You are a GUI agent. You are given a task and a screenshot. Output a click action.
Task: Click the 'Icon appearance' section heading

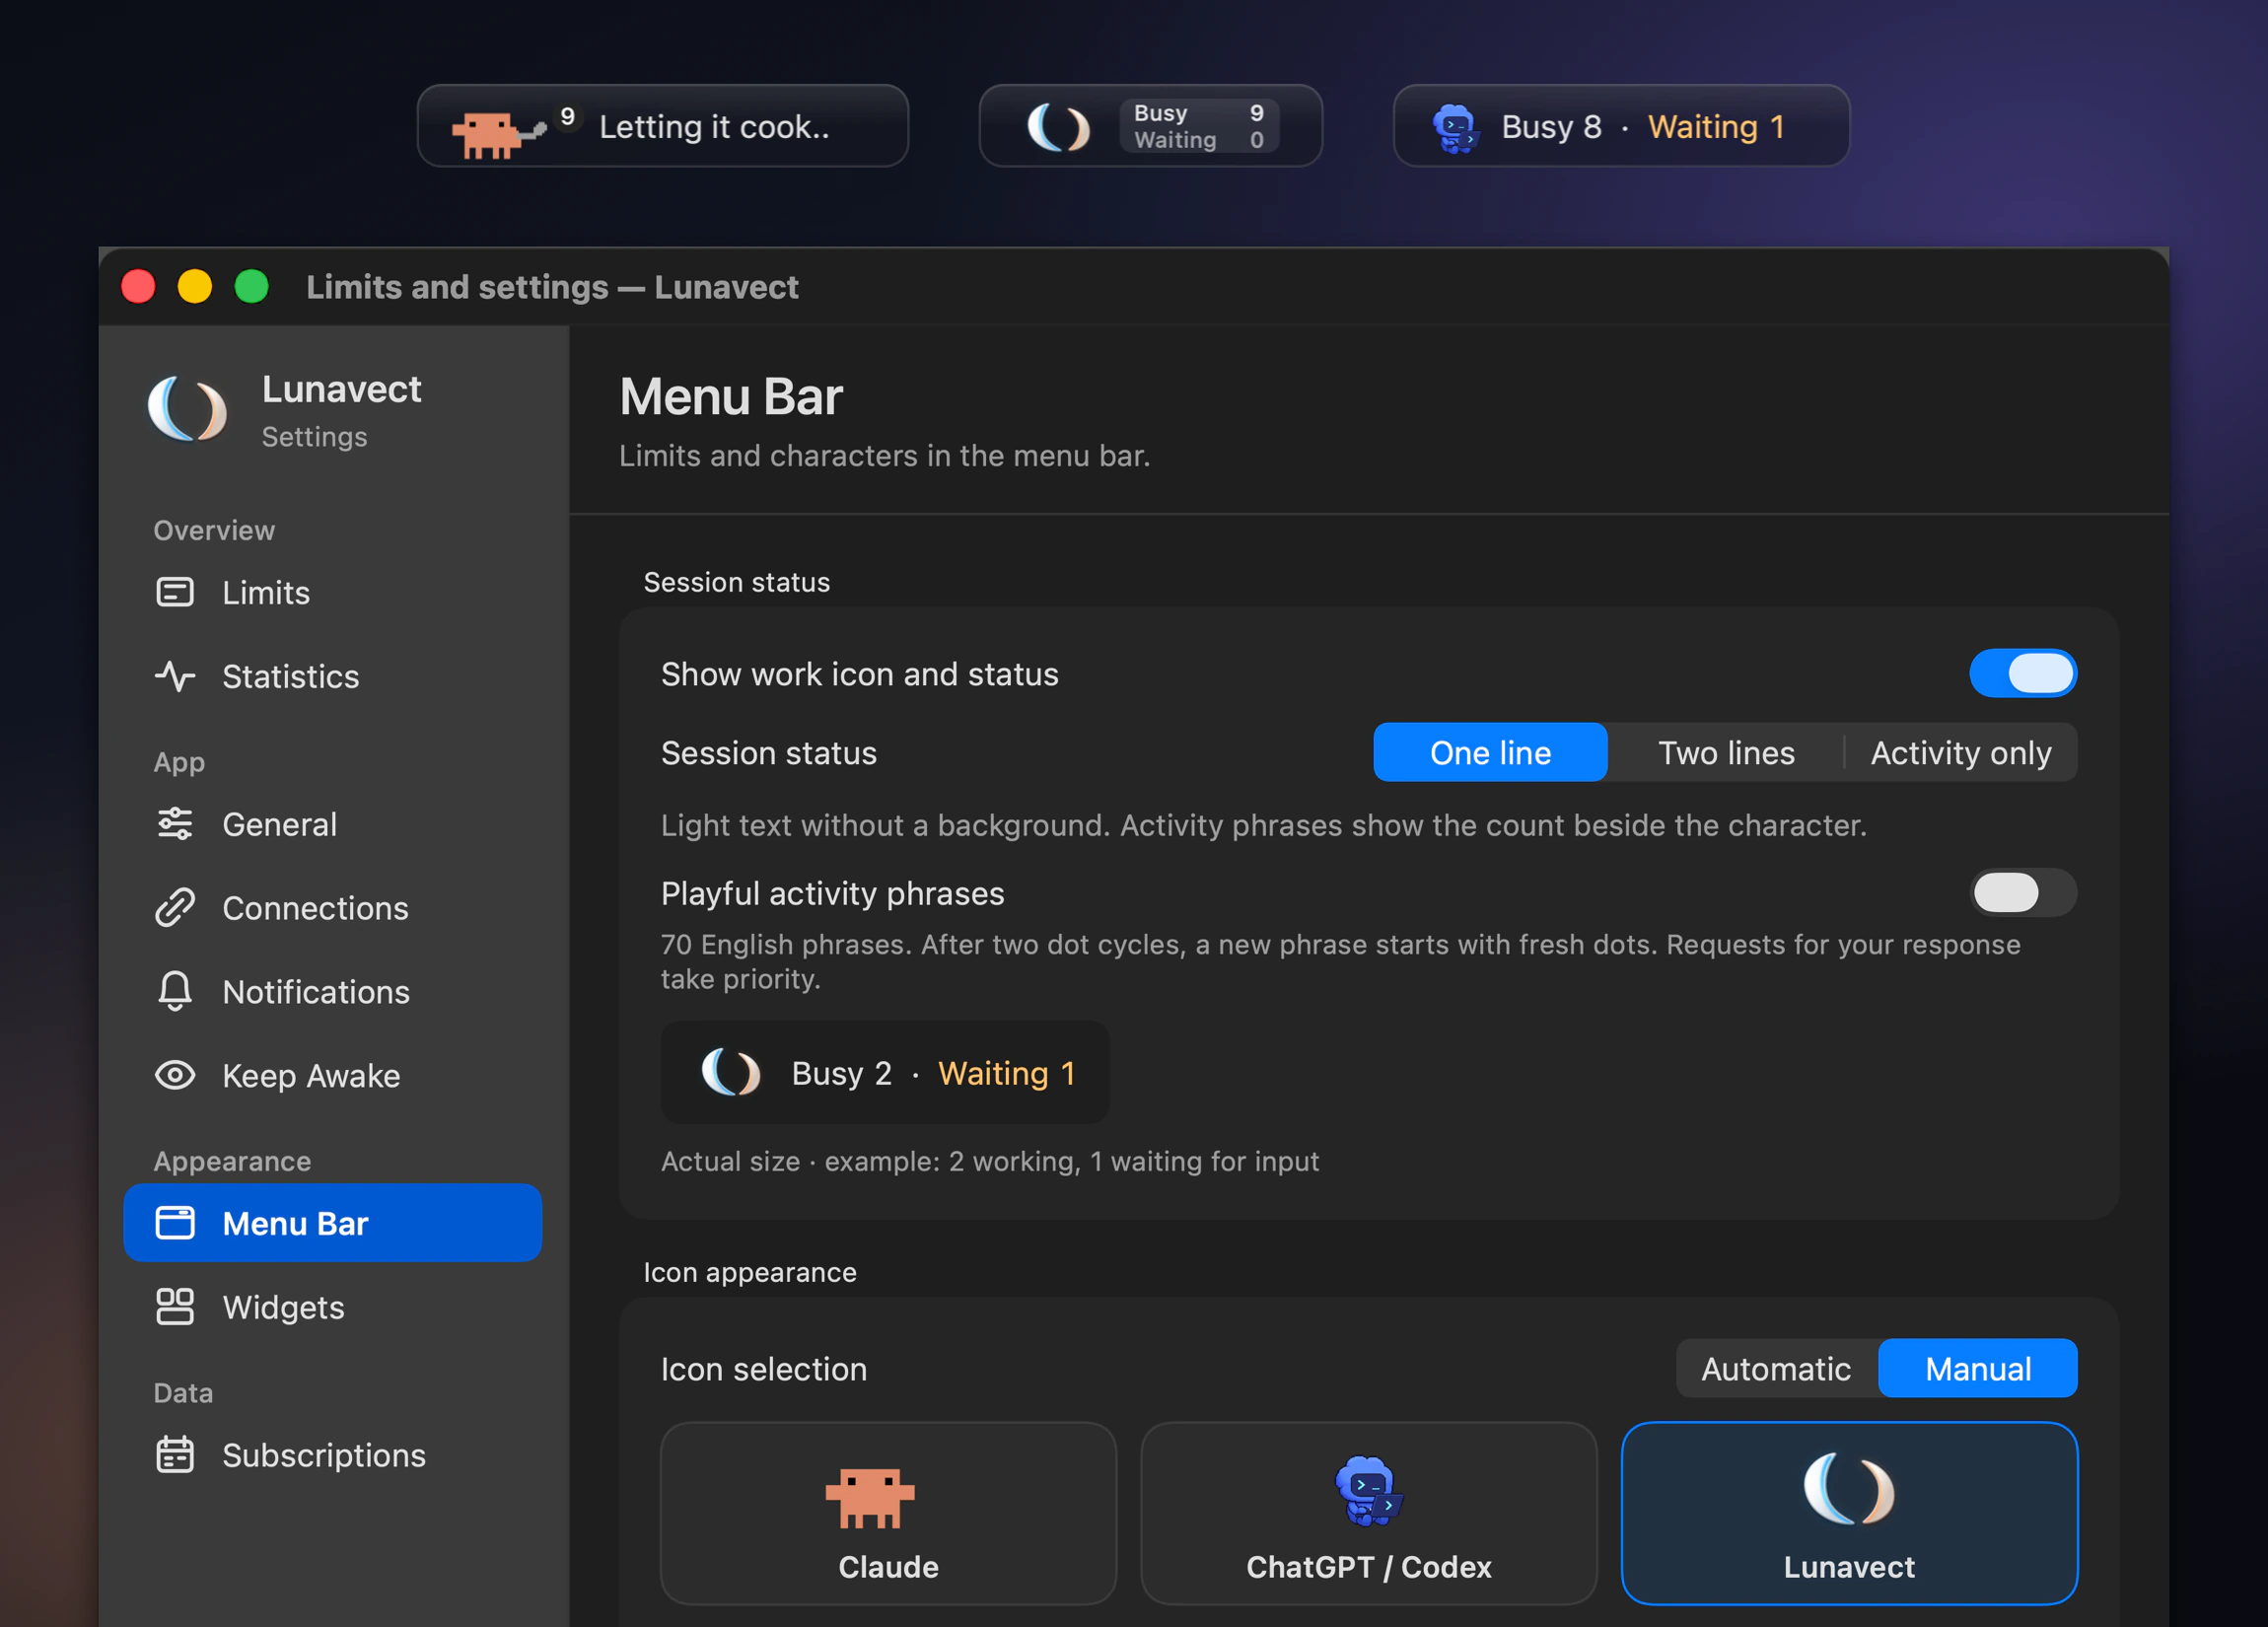coord(749,1272)
